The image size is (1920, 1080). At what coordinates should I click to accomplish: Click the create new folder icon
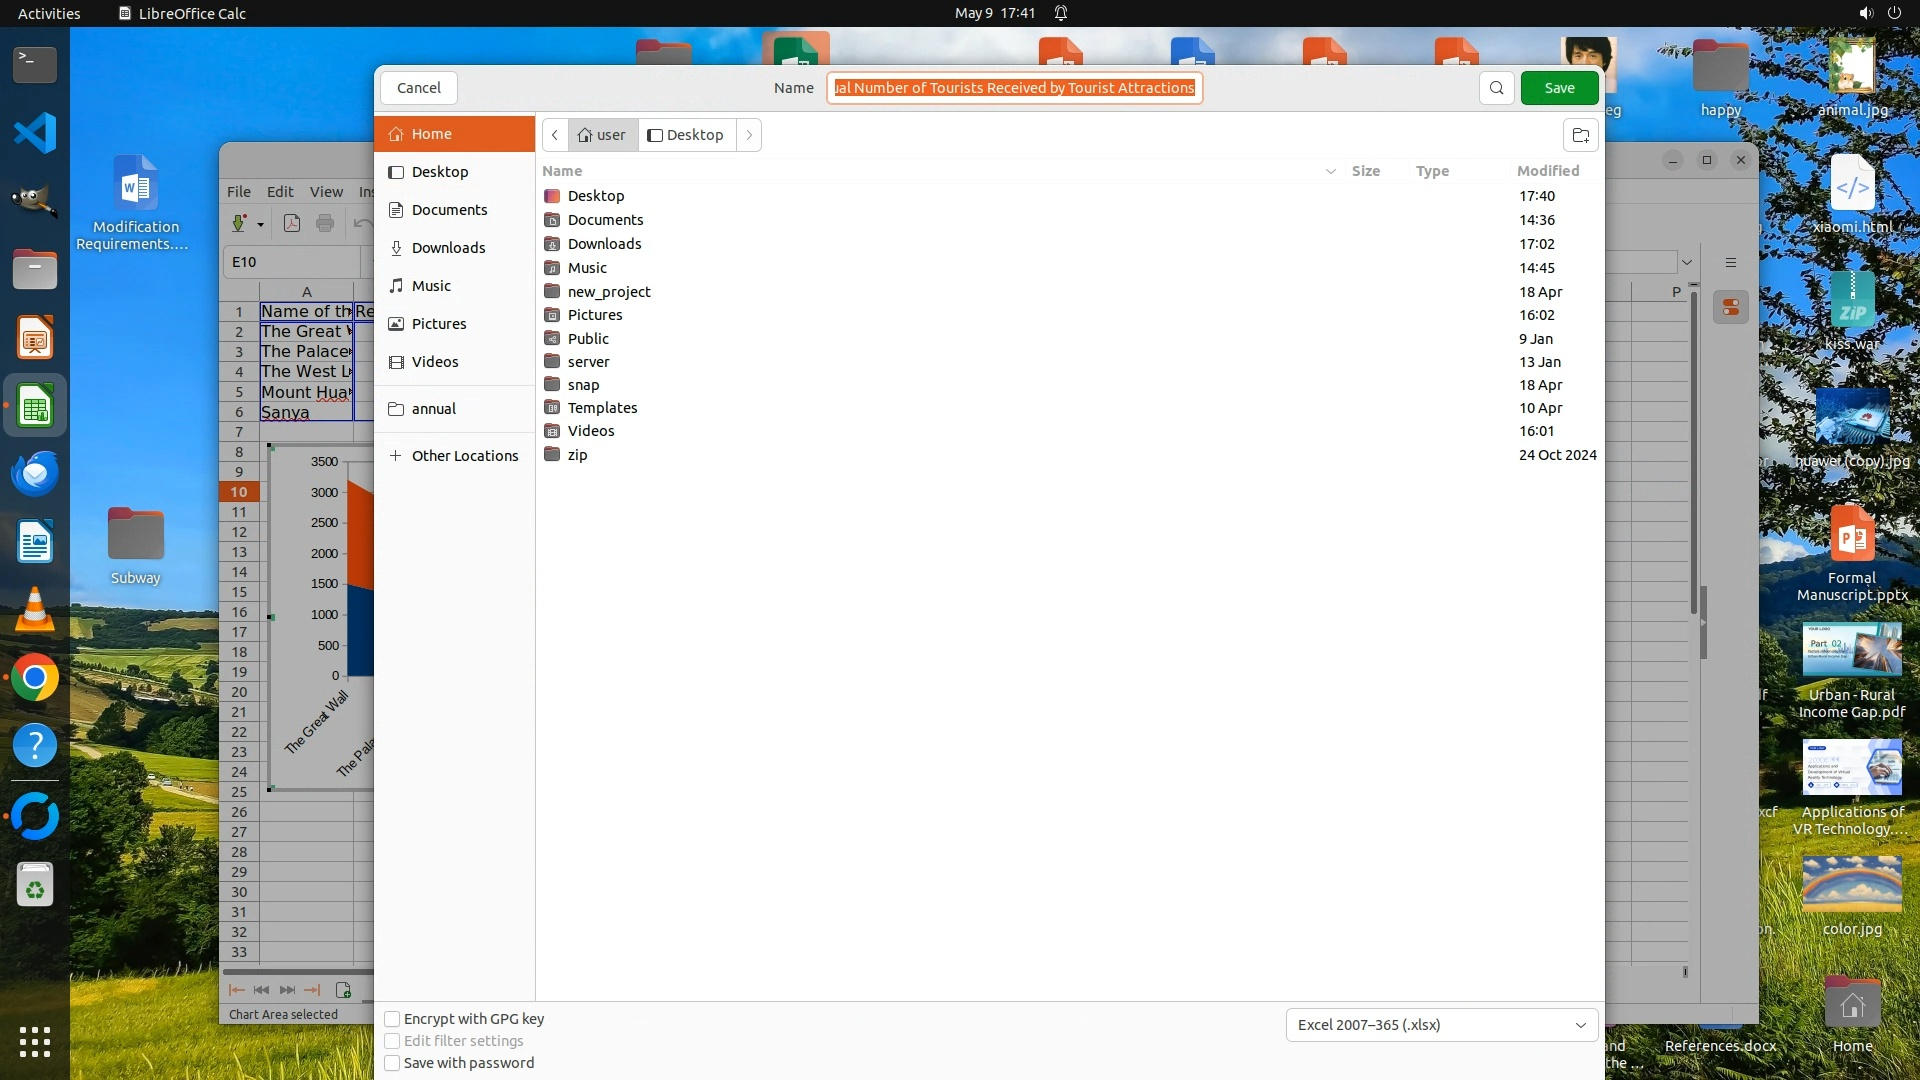(1580, 135)
